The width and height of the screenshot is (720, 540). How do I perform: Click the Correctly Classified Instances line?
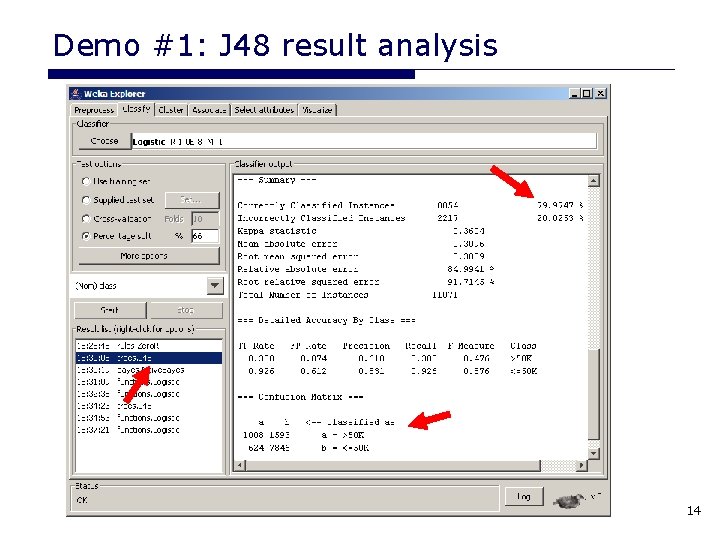[410, 205]
